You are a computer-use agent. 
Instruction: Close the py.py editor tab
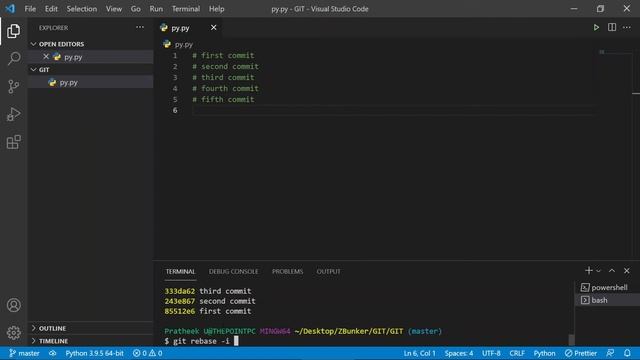pyautogui.click(x=213, y=27)
